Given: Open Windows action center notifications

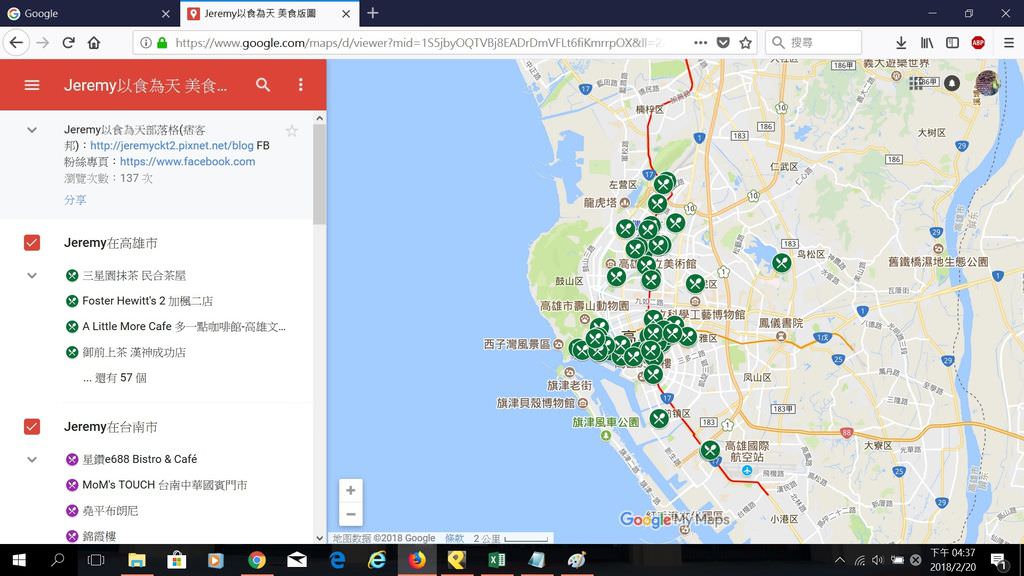Looking at the screenshot, I should point(999,560).
